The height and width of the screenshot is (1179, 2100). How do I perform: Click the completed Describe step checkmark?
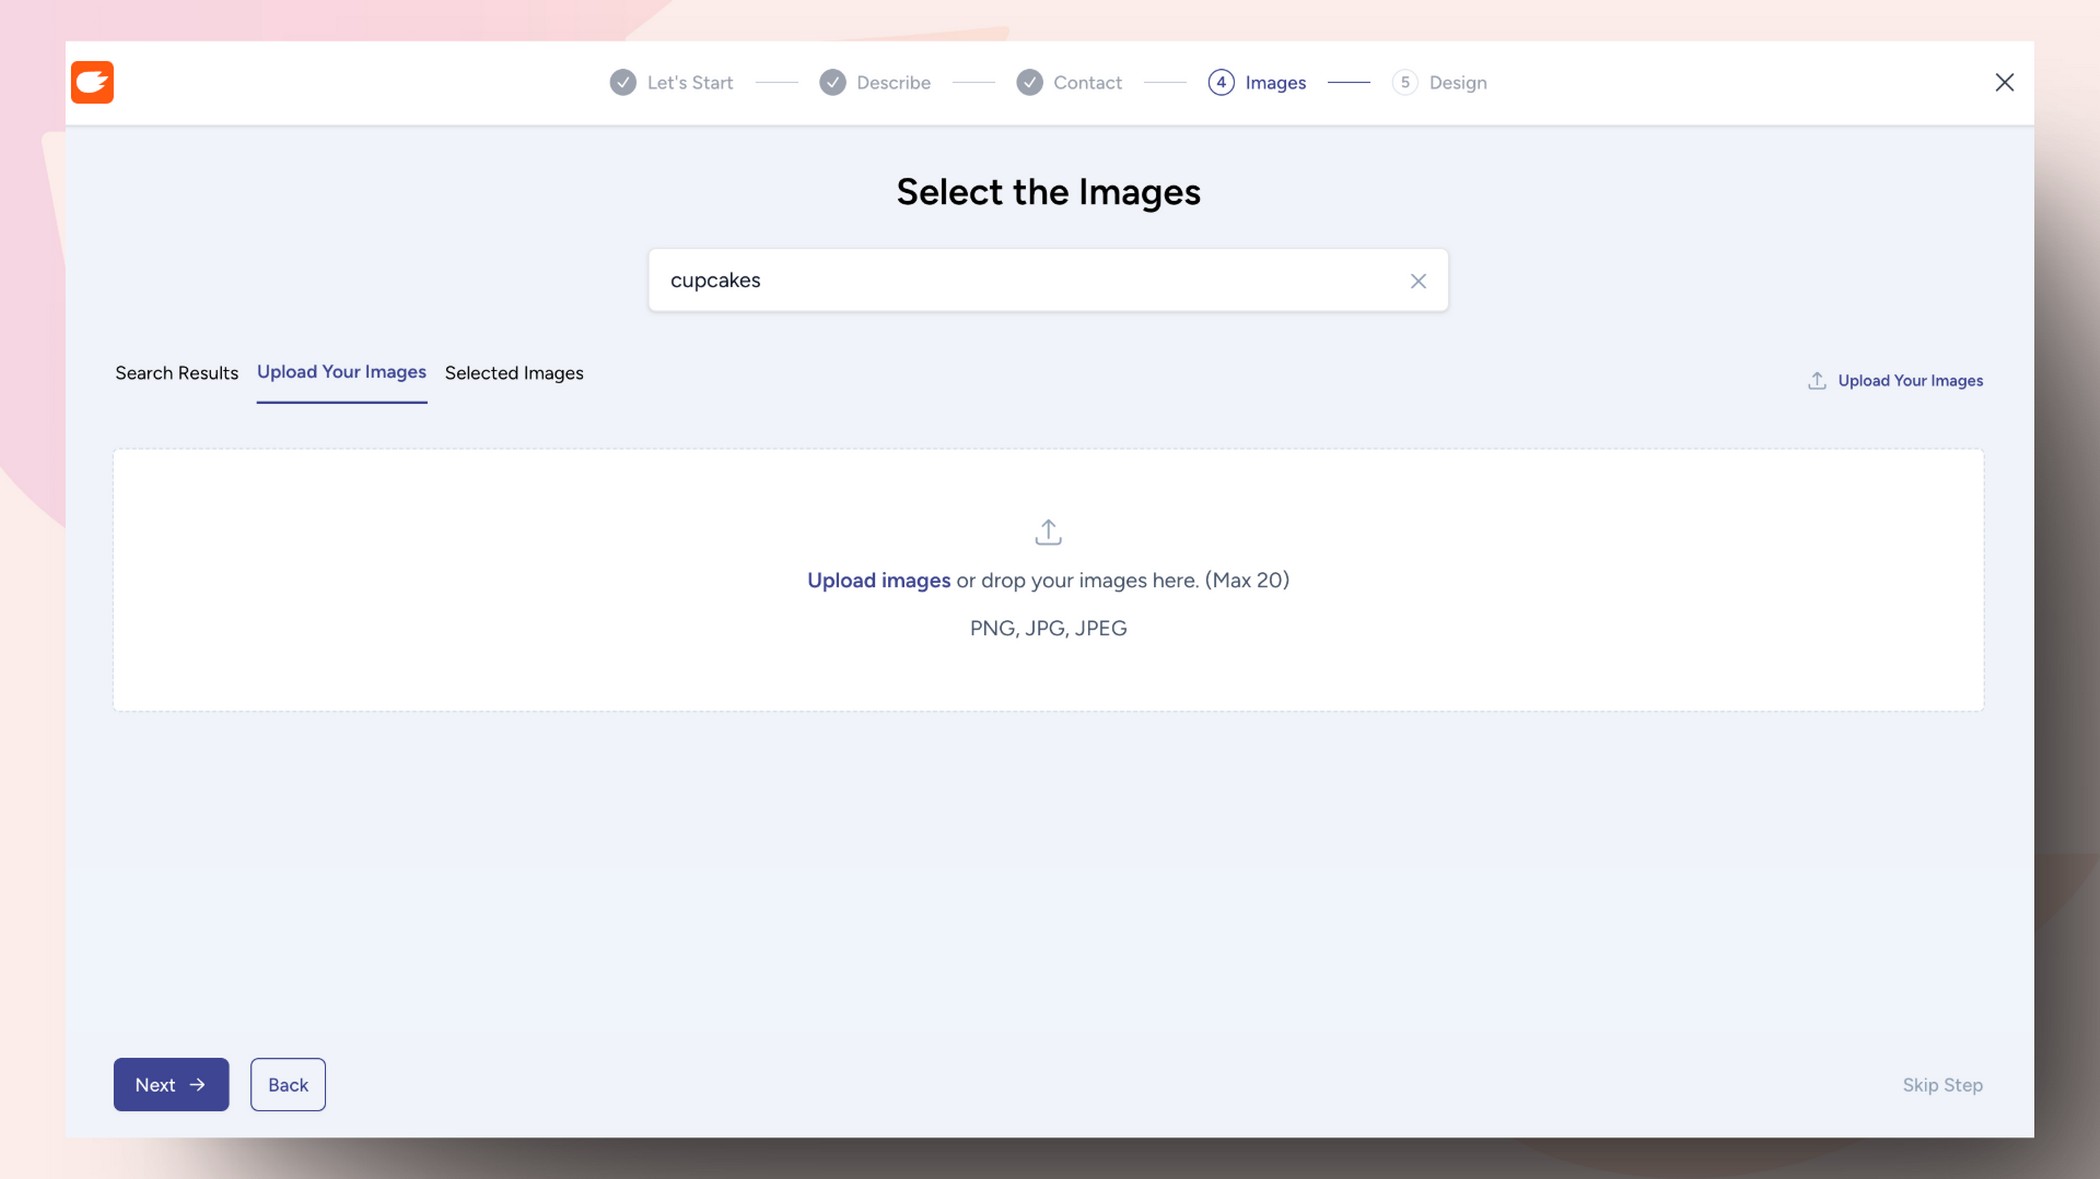832,82
